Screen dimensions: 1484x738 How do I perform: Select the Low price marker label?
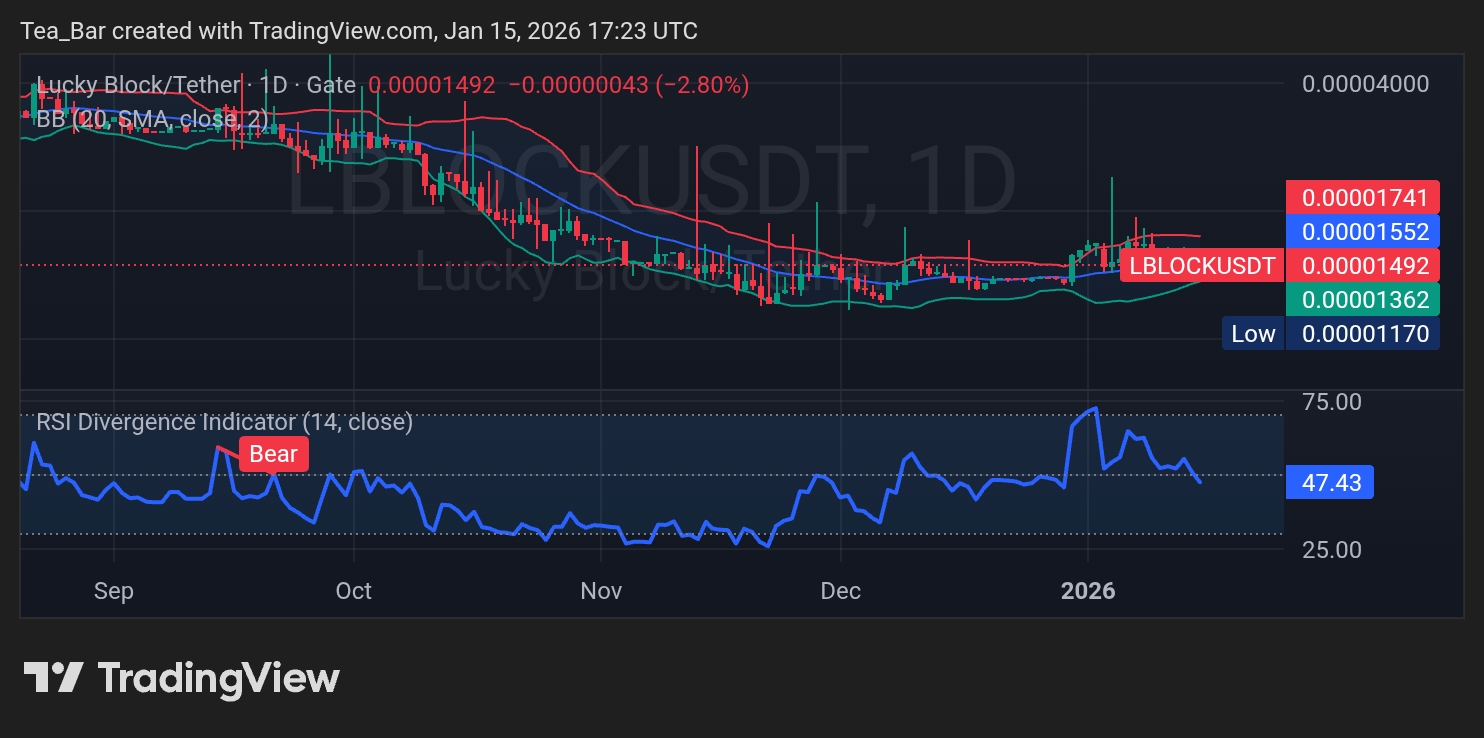(x=1253, y=333)
